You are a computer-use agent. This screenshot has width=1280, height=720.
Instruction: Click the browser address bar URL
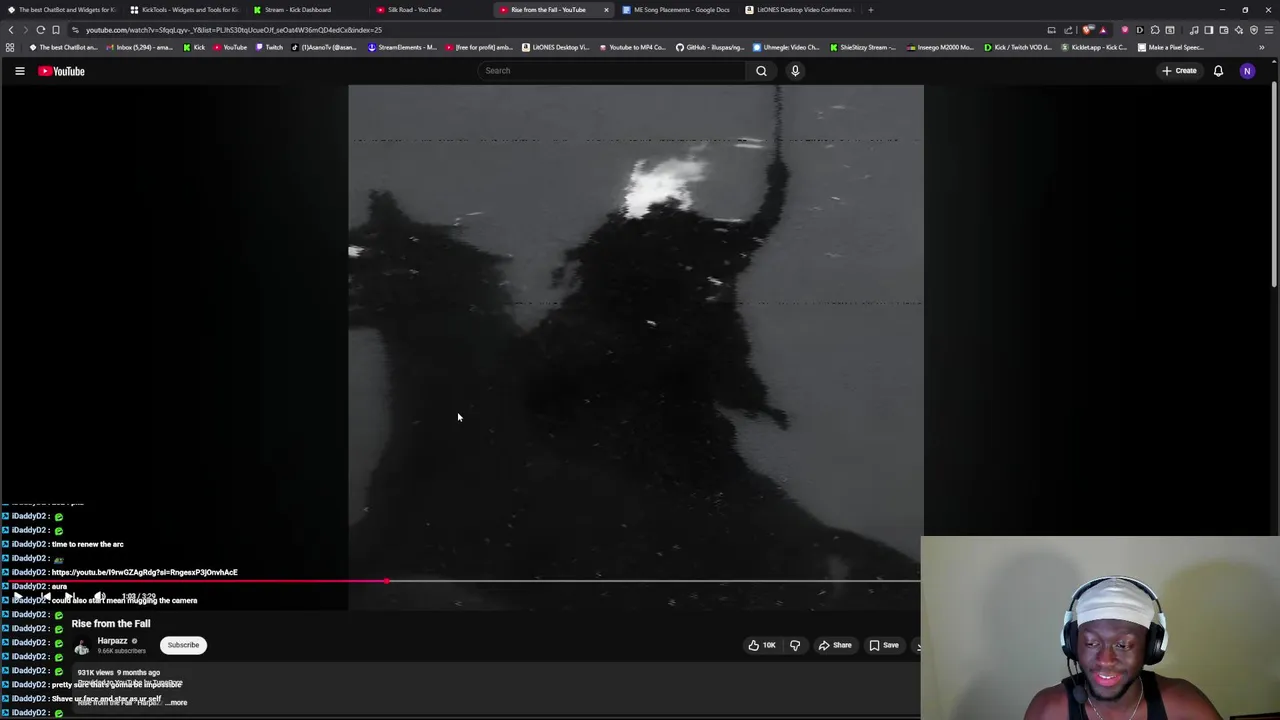point(234,30)
